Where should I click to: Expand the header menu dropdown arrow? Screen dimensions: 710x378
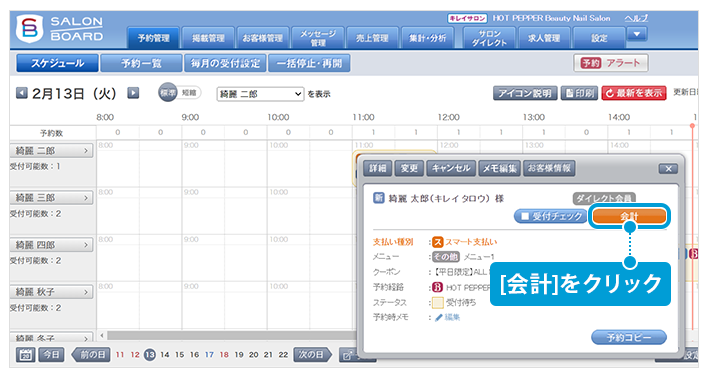pos(637,34)
